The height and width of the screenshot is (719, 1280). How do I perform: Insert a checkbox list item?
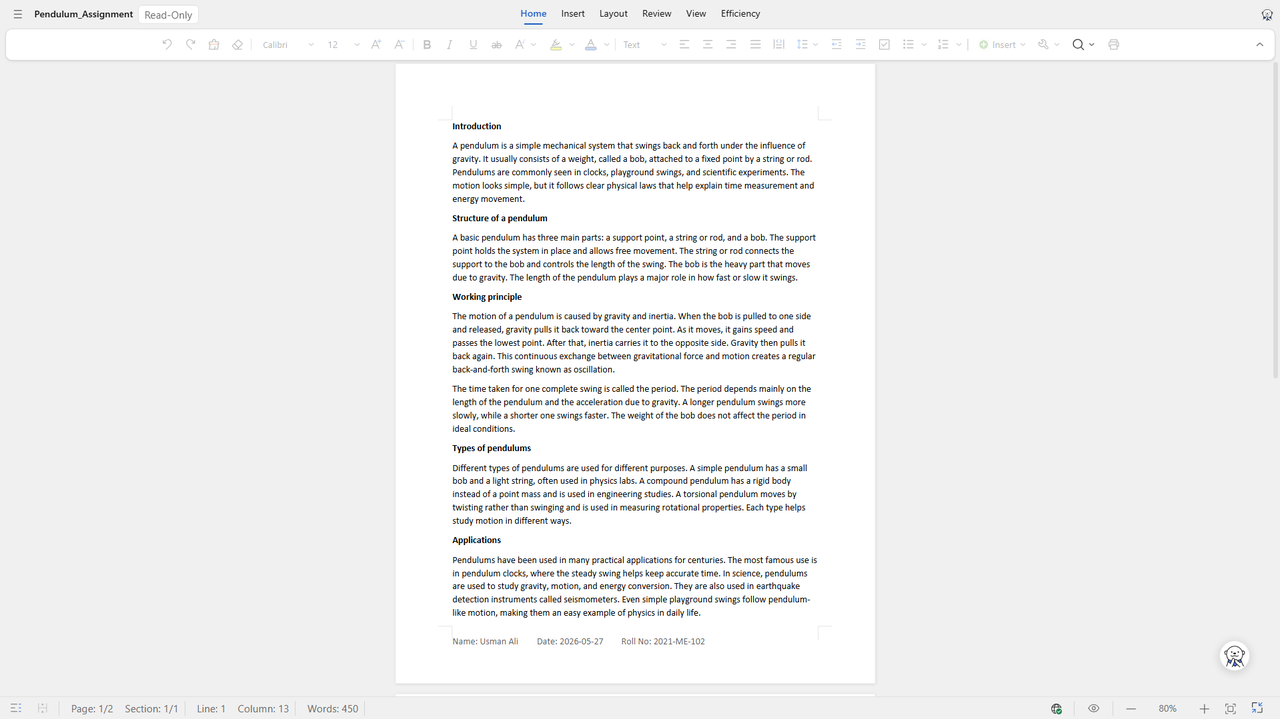[x=884, y=45]
